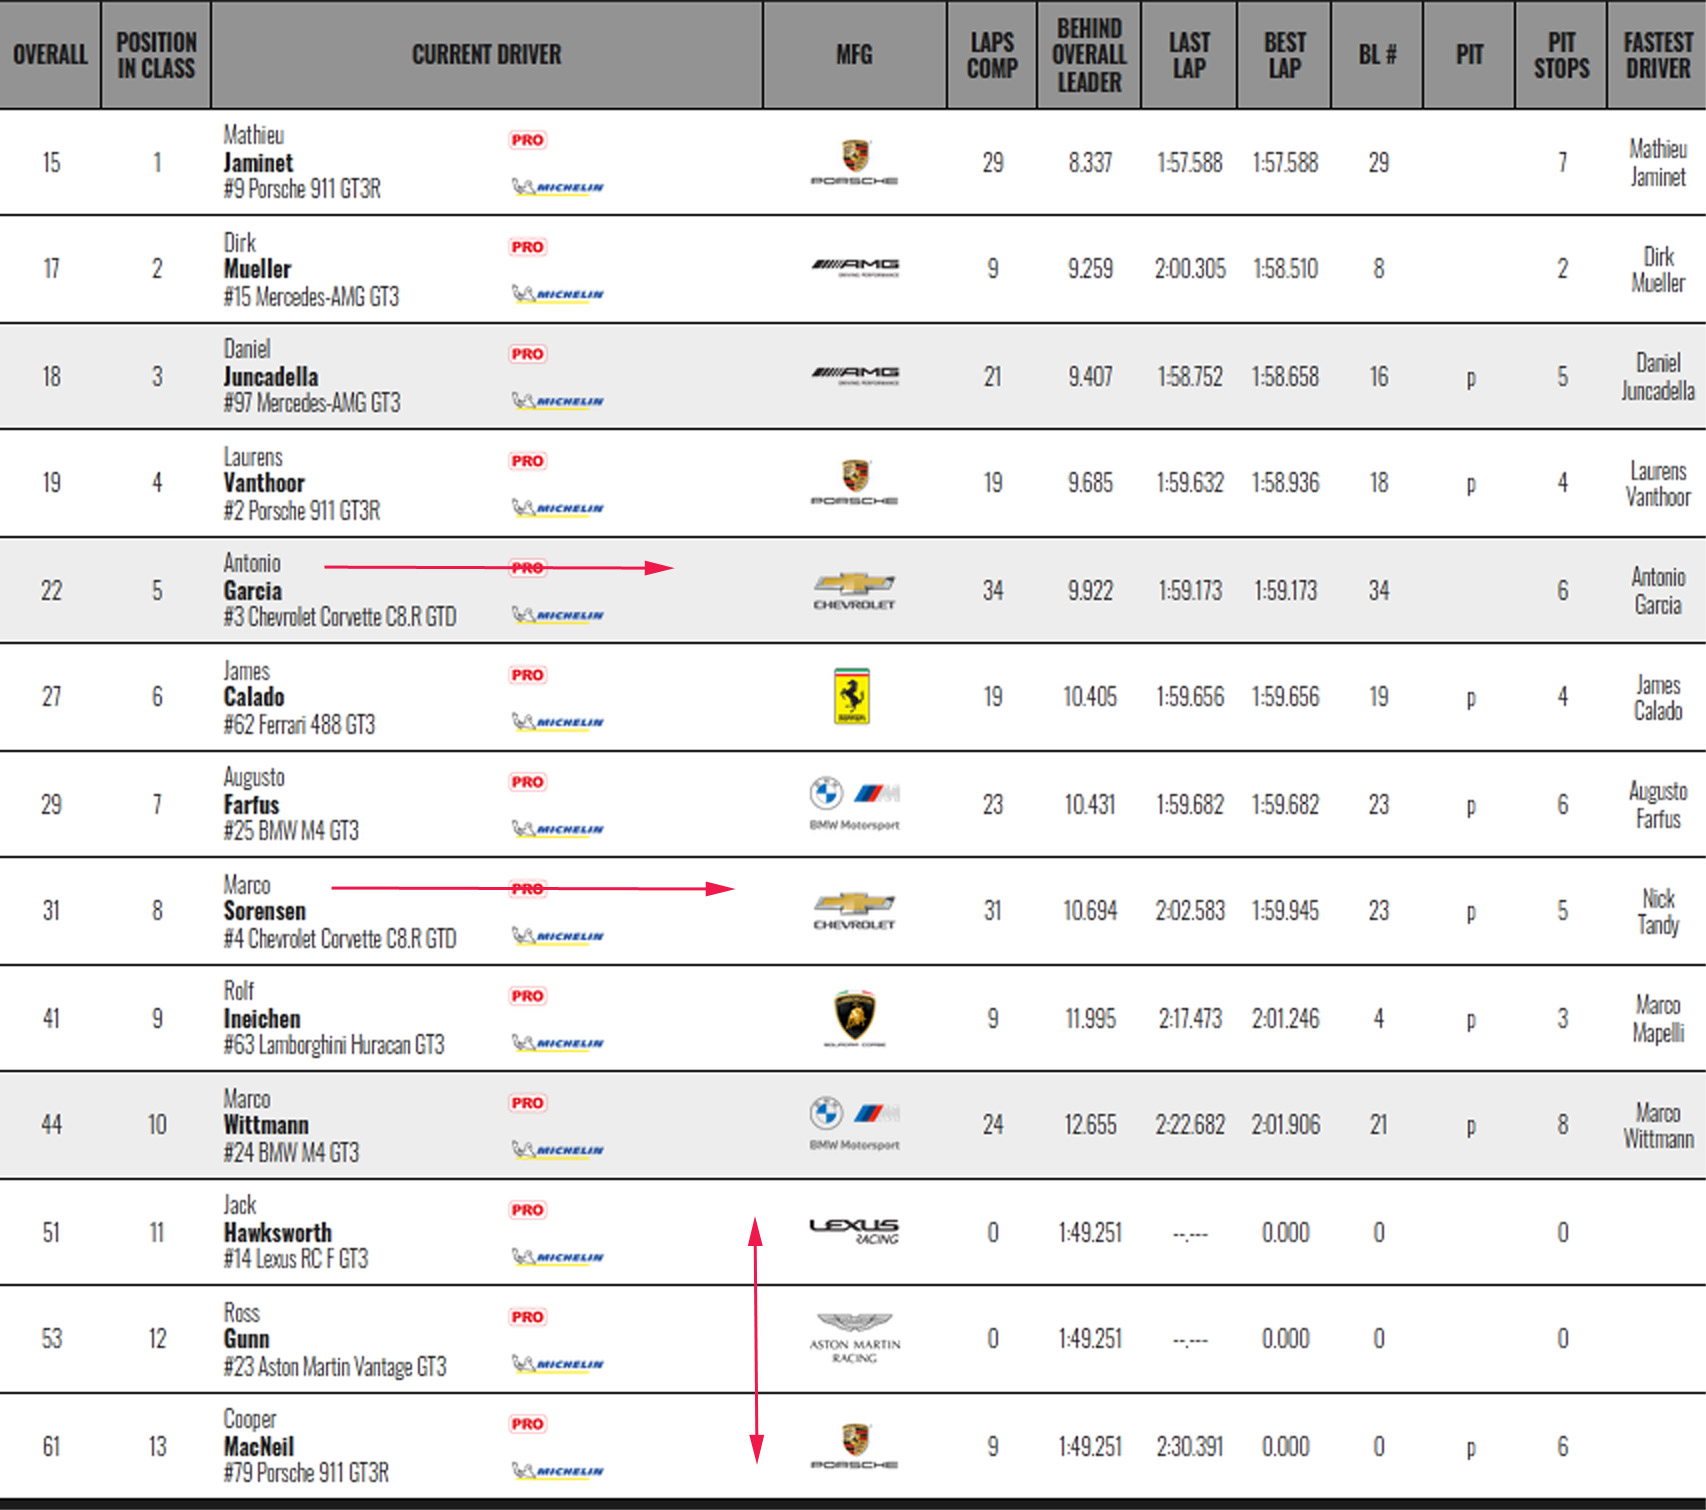
Task: Click the Porsche logo in Mathieu Jaminet's row
Action: coord(854,162)
